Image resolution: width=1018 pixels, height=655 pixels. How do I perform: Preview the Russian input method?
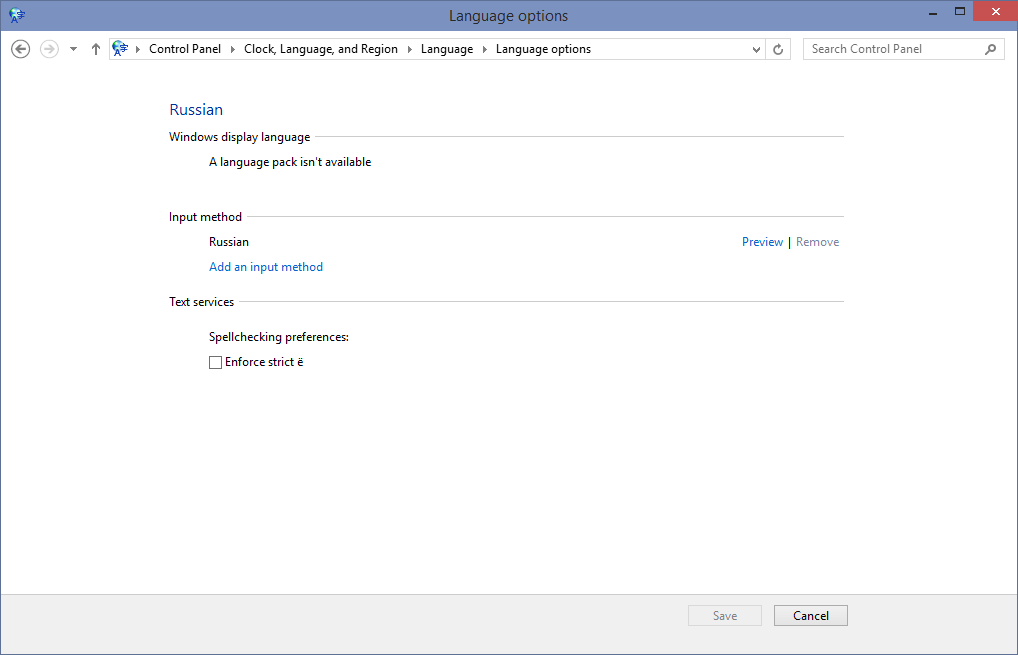coord(762,242)
